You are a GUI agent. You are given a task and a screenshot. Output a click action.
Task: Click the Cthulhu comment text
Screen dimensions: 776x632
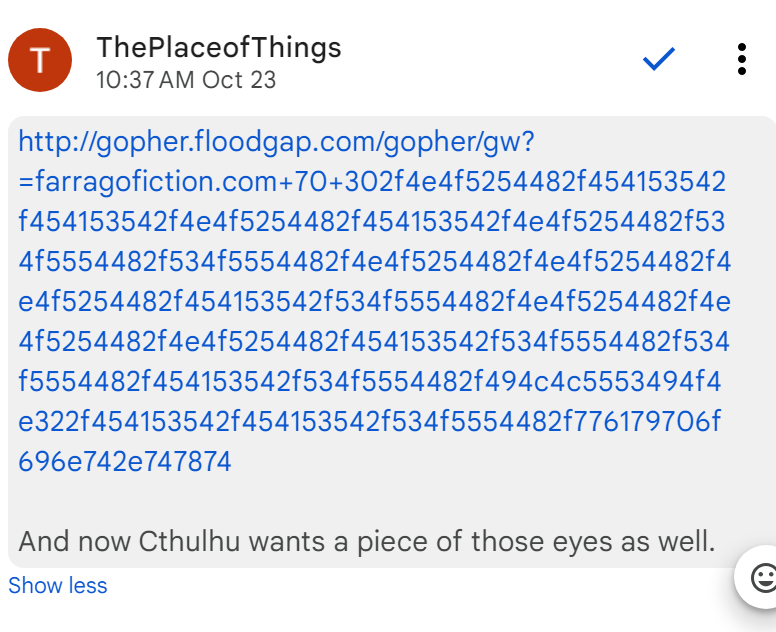coord(367,543)
